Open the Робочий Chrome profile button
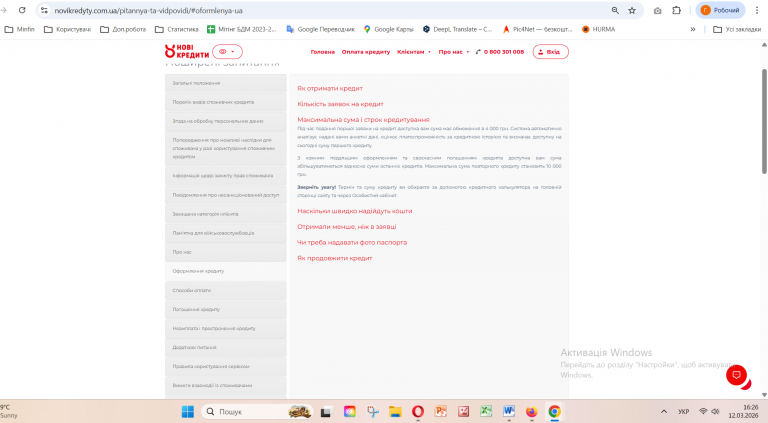This screenshot has width=768, height=423. [x=720, y=10]
